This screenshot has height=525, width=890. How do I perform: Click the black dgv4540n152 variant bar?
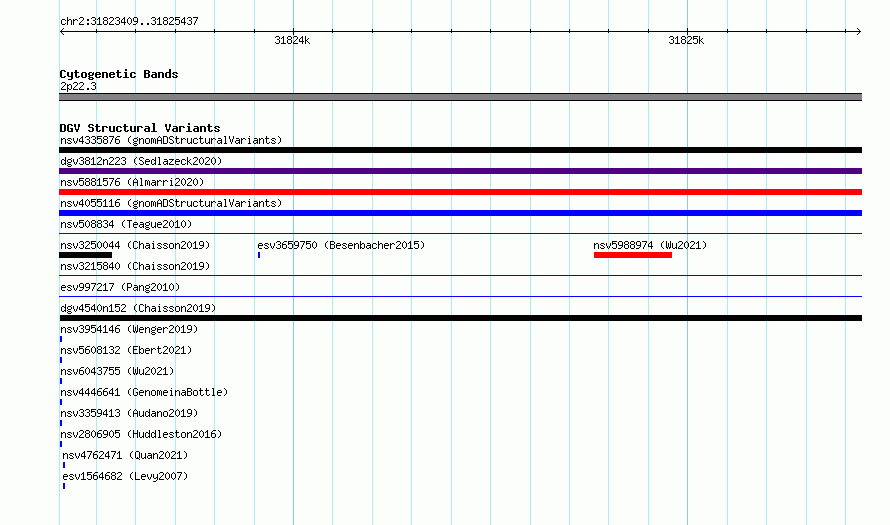[460, 318]
